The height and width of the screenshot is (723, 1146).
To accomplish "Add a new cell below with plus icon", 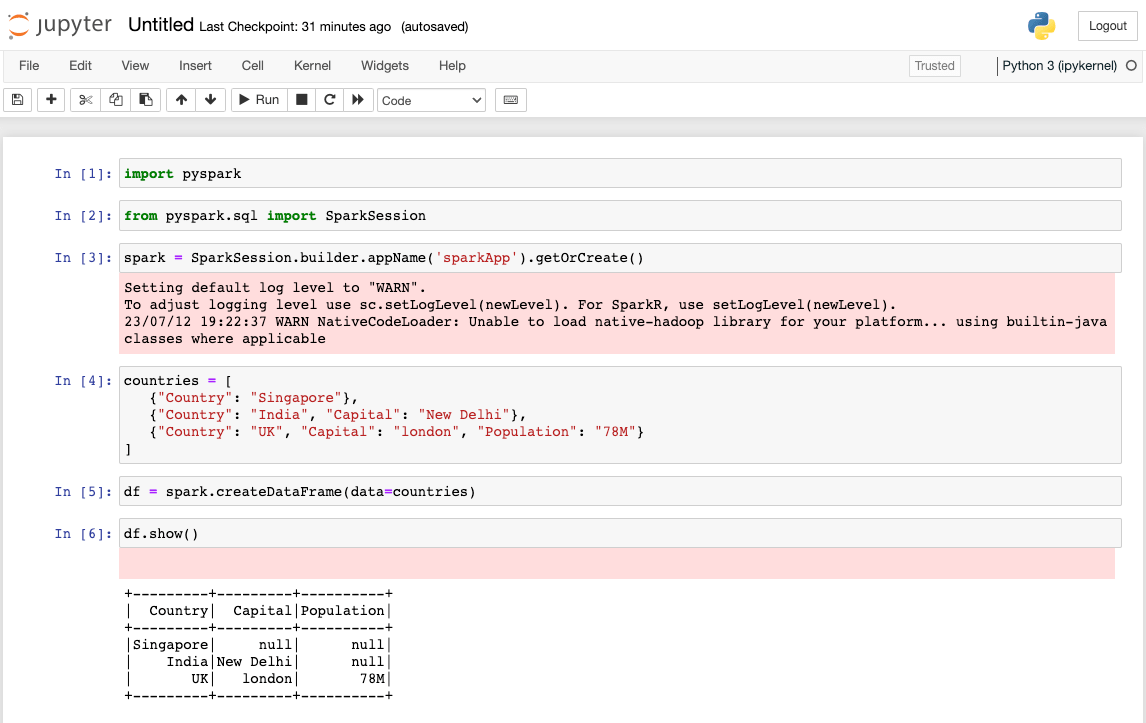I will pos(50,99).
